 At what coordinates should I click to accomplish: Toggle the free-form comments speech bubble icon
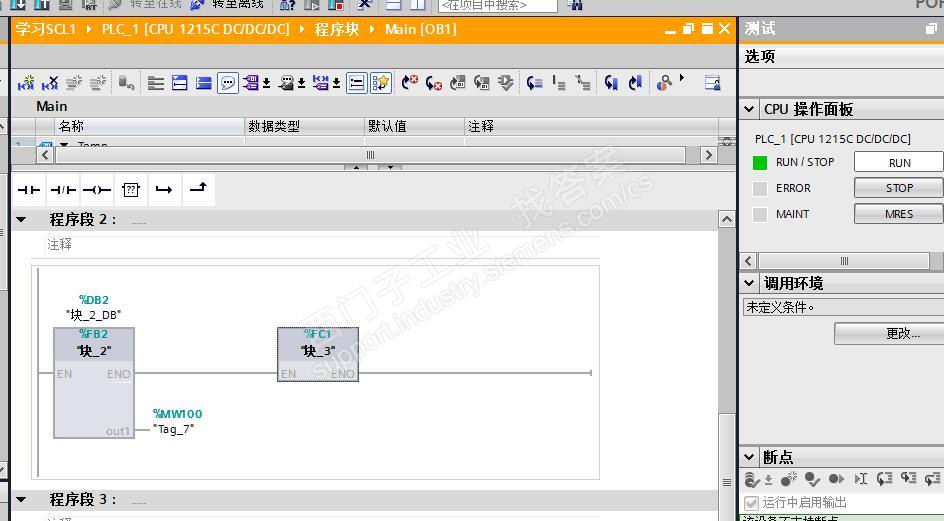click(x=228, y=83)
